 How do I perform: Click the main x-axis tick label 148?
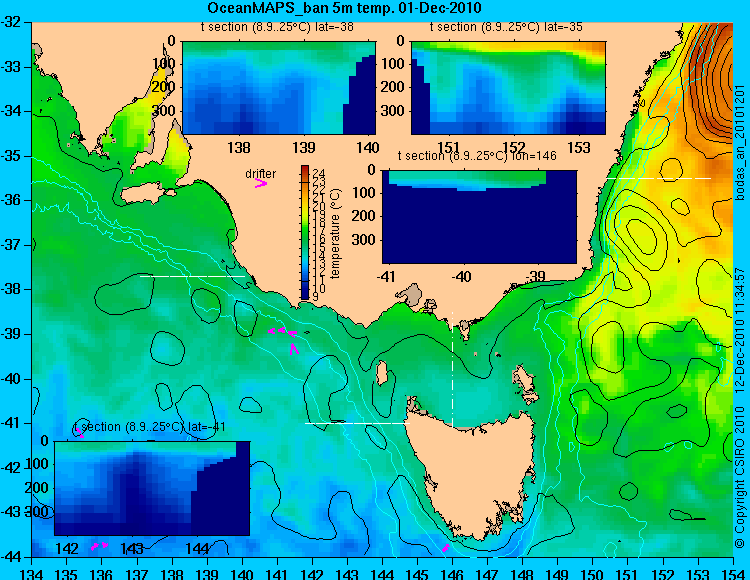coord(523,574)
